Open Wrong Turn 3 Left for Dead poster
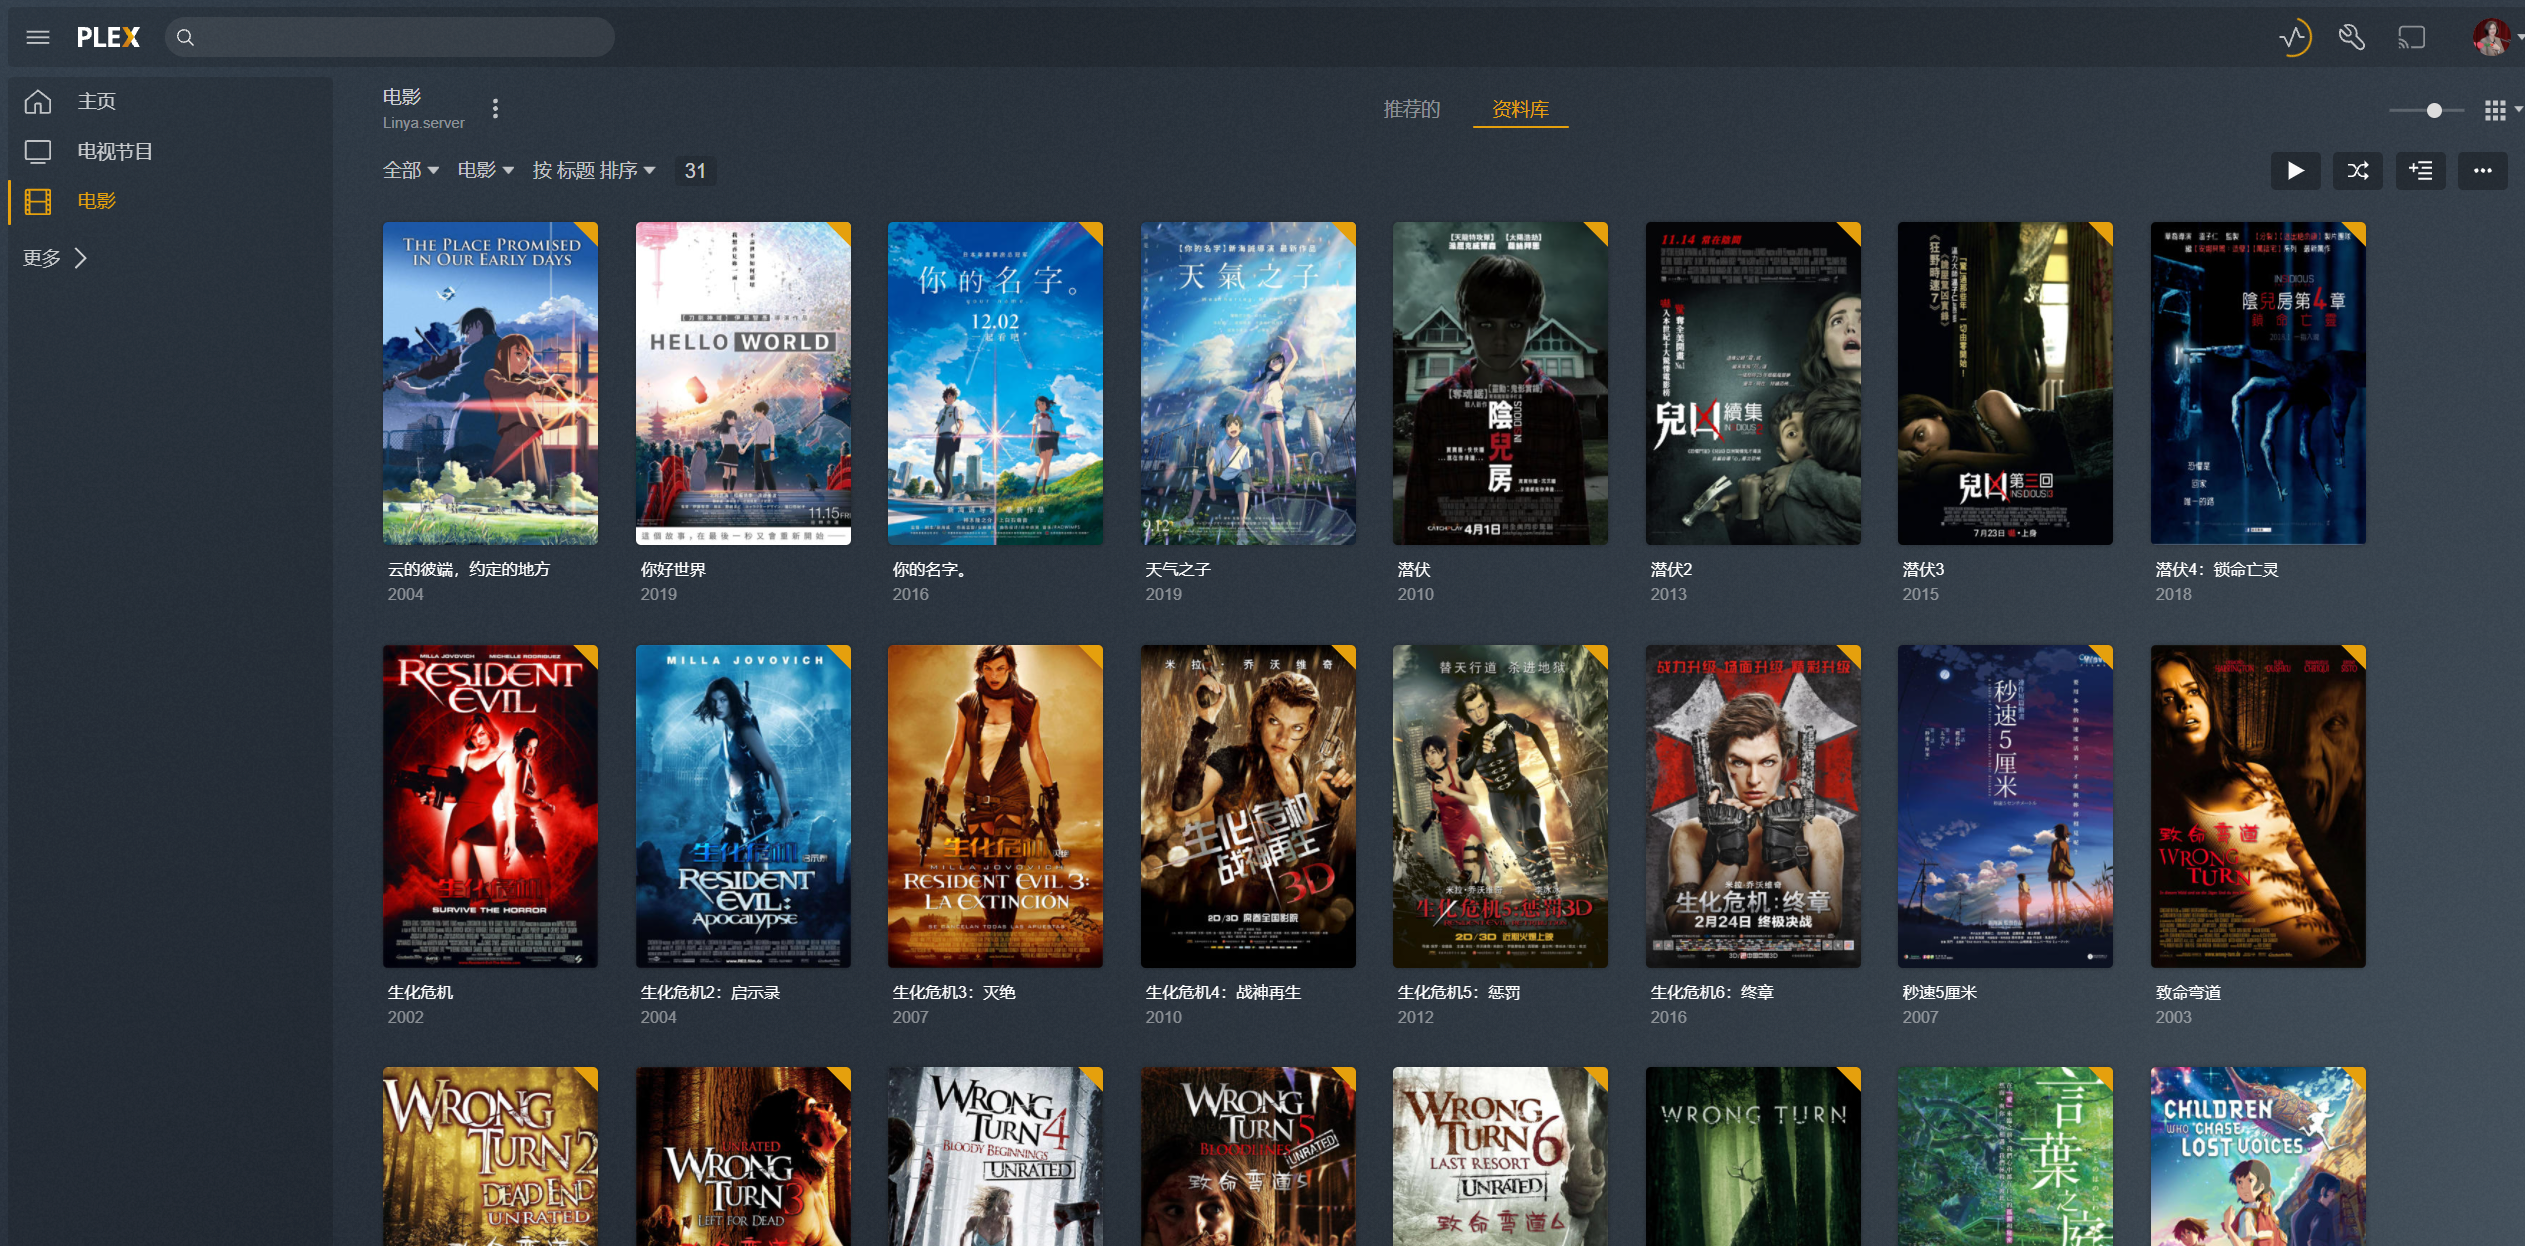Viewport: 2525px width, 1246px height. [x=743, y=1156]
